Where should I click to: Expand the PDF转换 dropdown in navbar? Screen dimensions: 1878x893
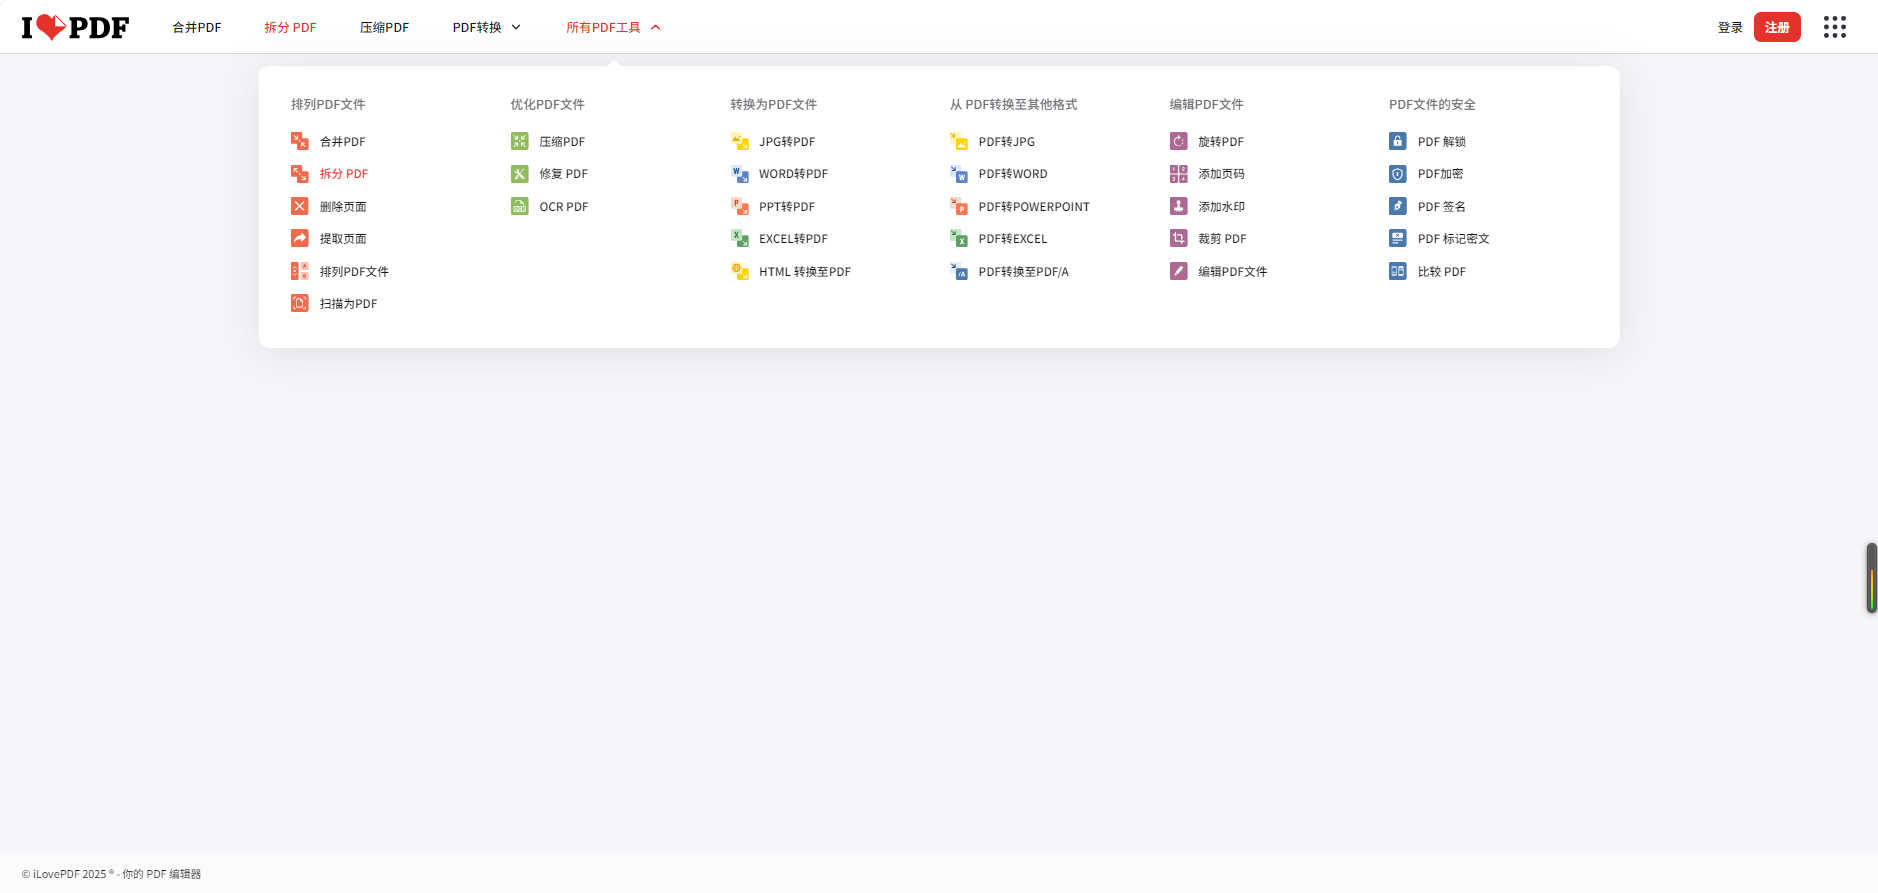pos(486,27)
